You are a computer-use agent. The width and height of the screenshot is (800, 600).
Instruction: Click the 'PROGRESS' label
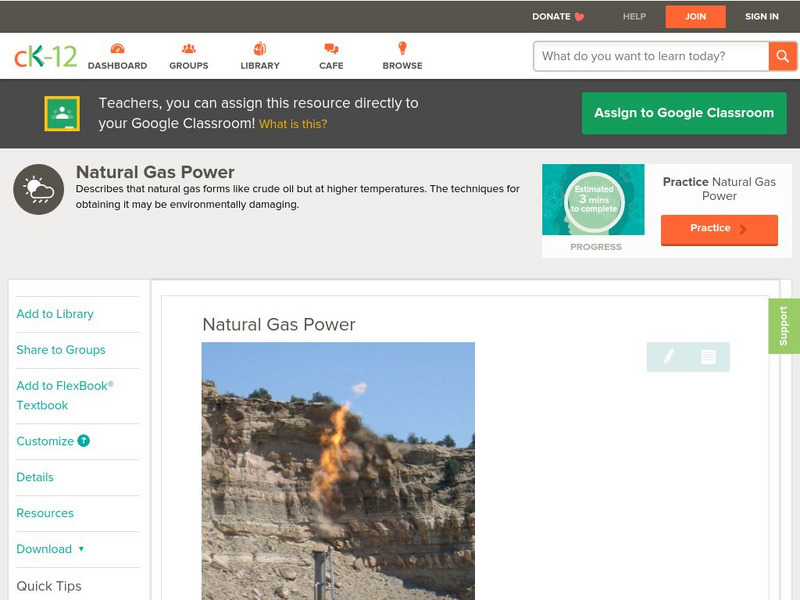(x=596, y=247)
